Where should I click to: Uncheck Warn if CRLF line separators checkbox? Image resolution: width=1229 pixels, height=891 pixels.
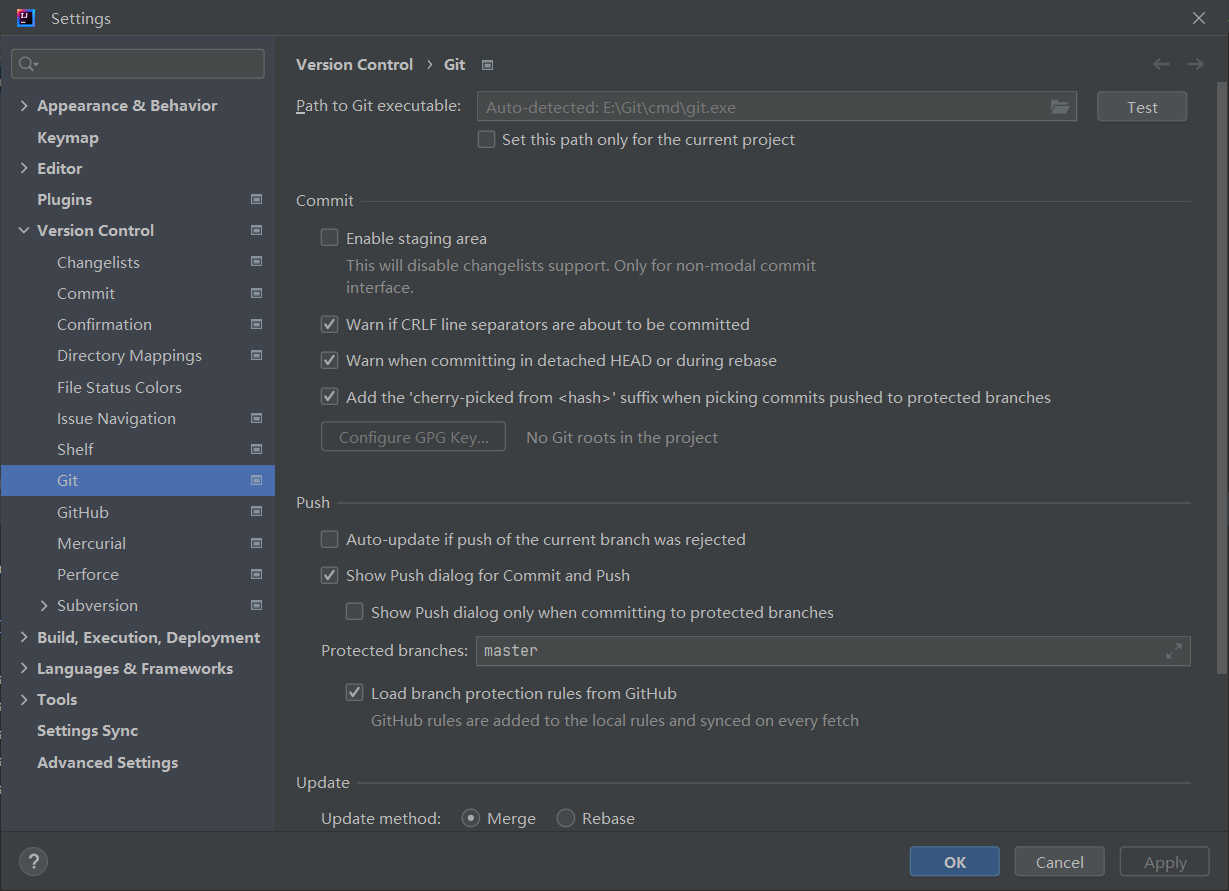(329, 324)
